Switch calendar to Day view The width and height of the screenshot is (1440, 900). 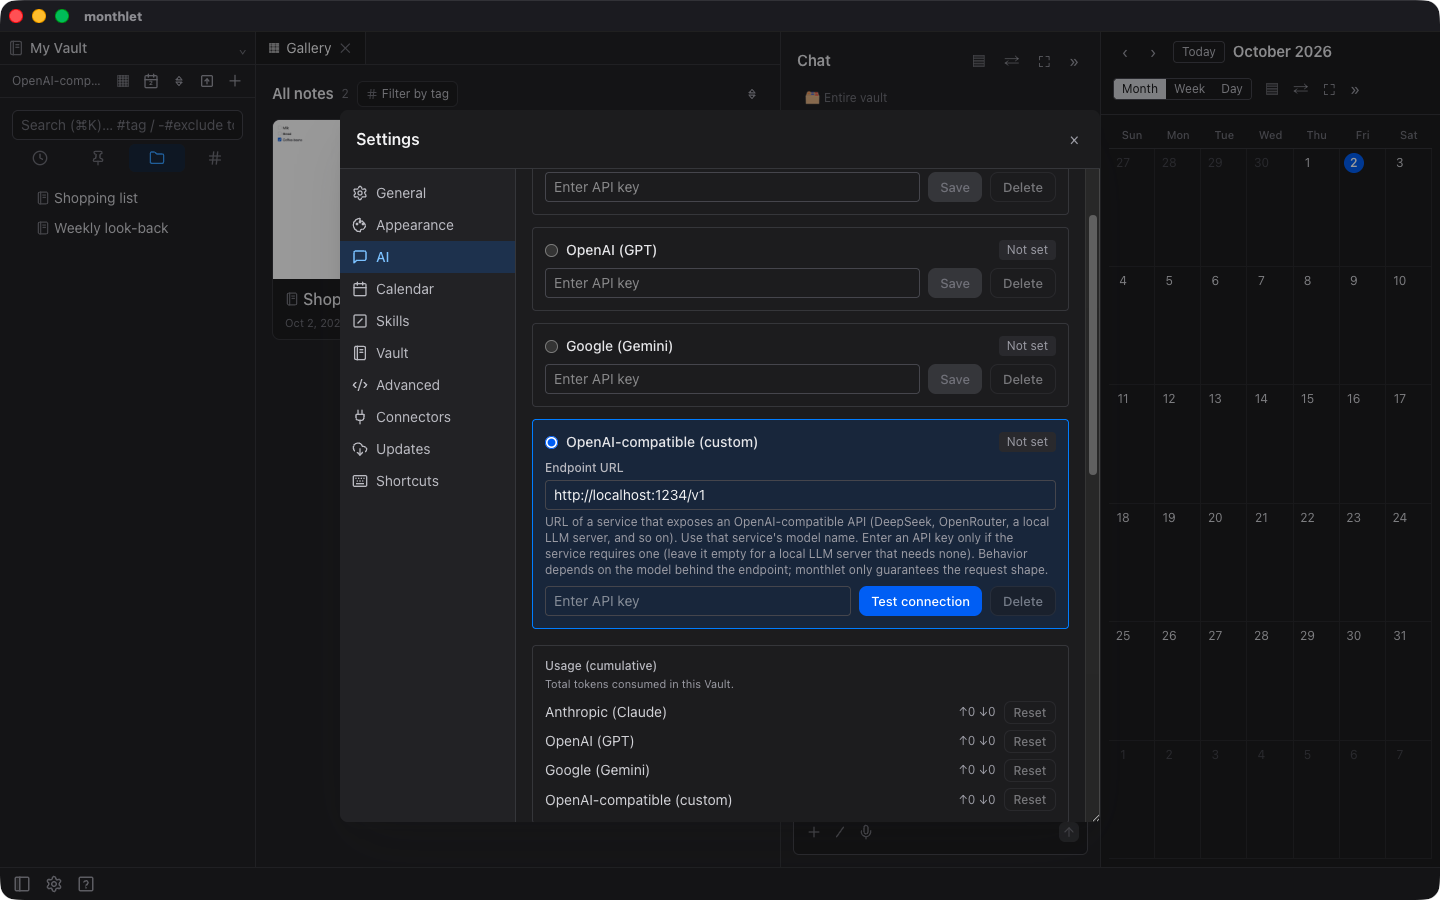(1232, 89)
